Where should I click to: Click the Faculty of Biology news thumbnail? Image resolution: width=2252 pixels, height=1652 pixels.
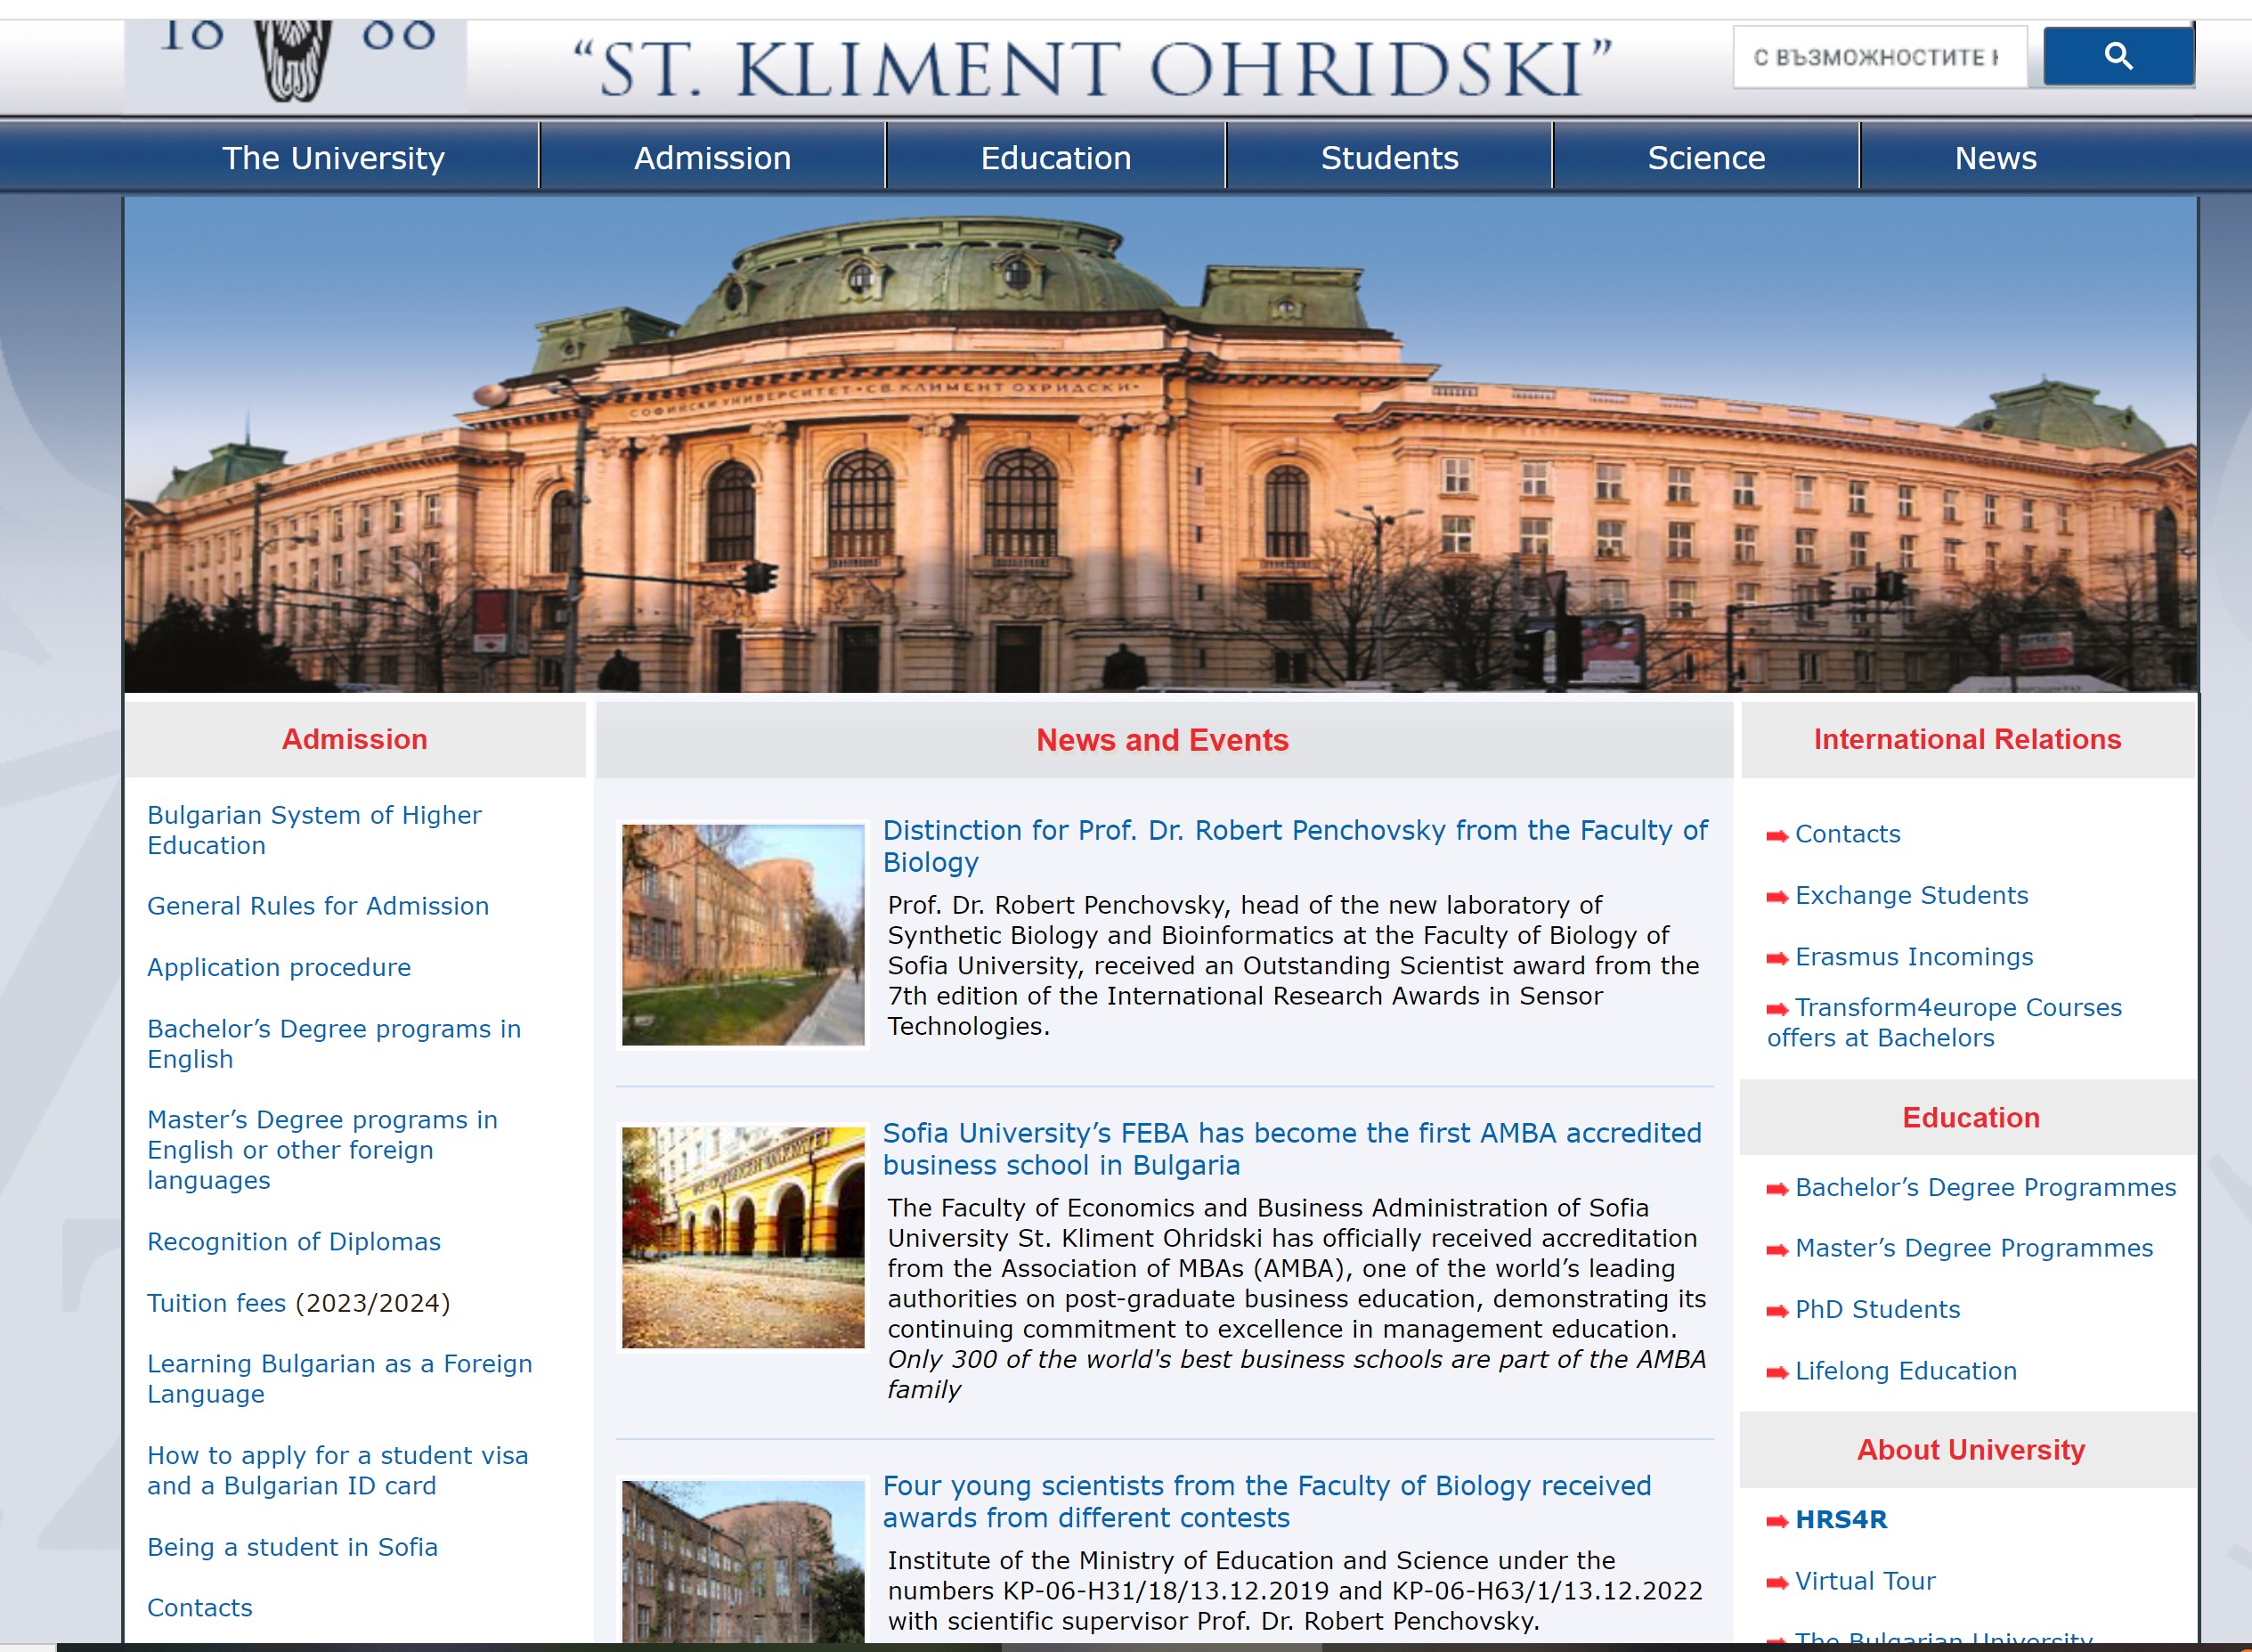[x=743, y=935]
